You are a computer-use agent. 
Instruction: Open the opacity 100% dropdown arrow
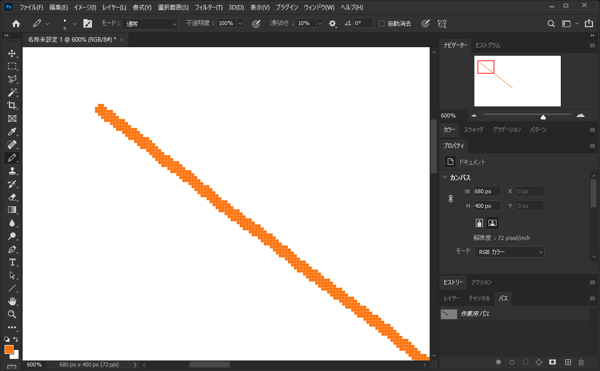pos(240,24)
